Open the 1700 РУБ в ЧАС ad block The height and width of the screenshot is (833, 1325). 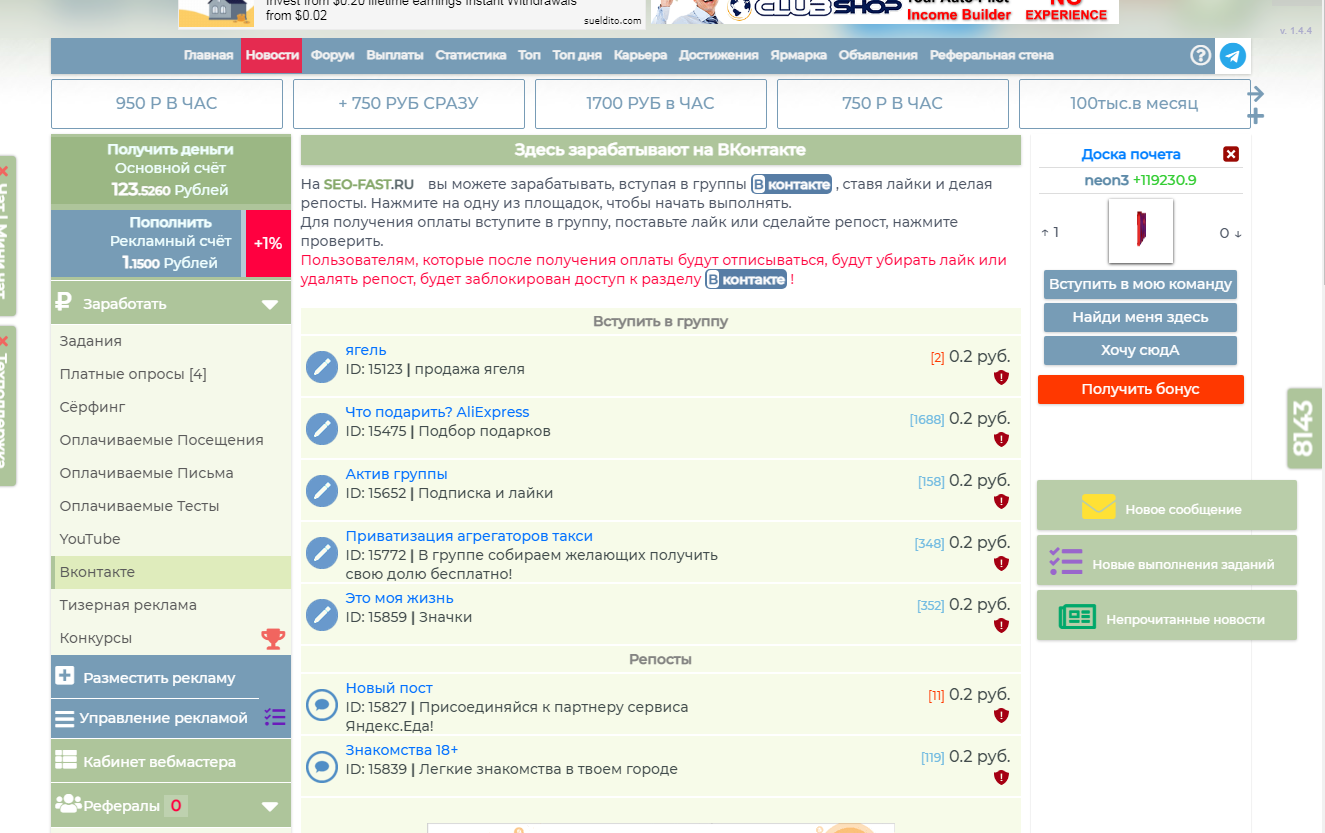pos(651,103)
